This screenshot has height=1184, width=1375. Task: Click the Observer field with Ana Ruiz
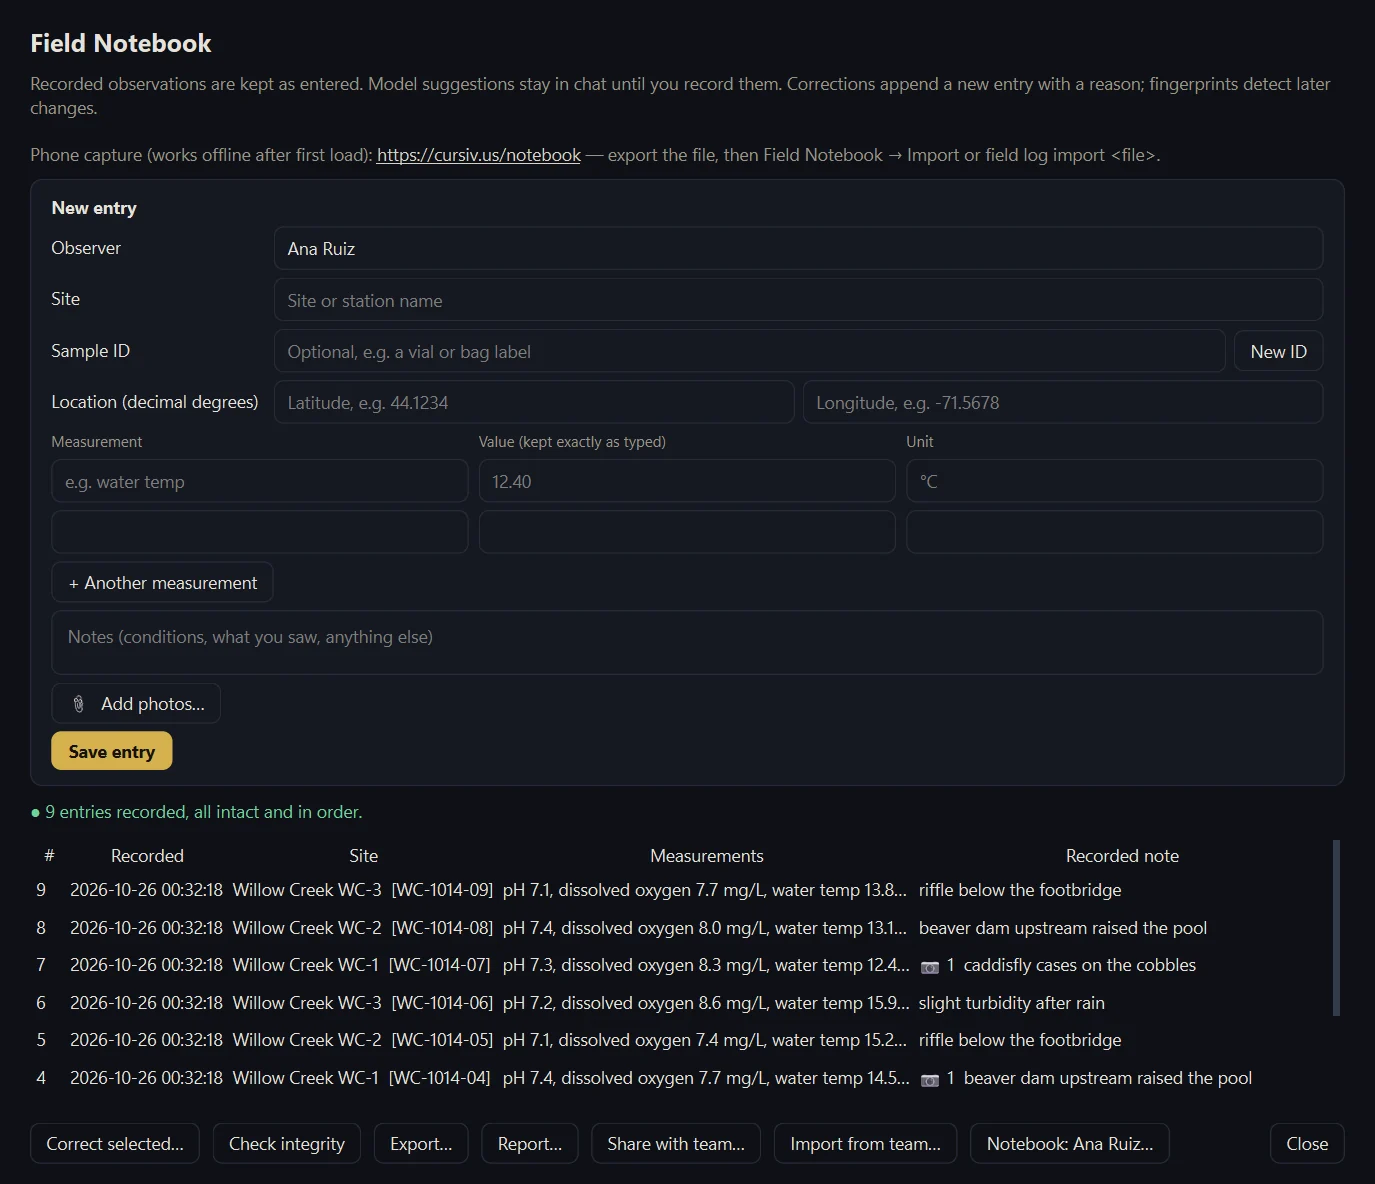coord(798,248)
